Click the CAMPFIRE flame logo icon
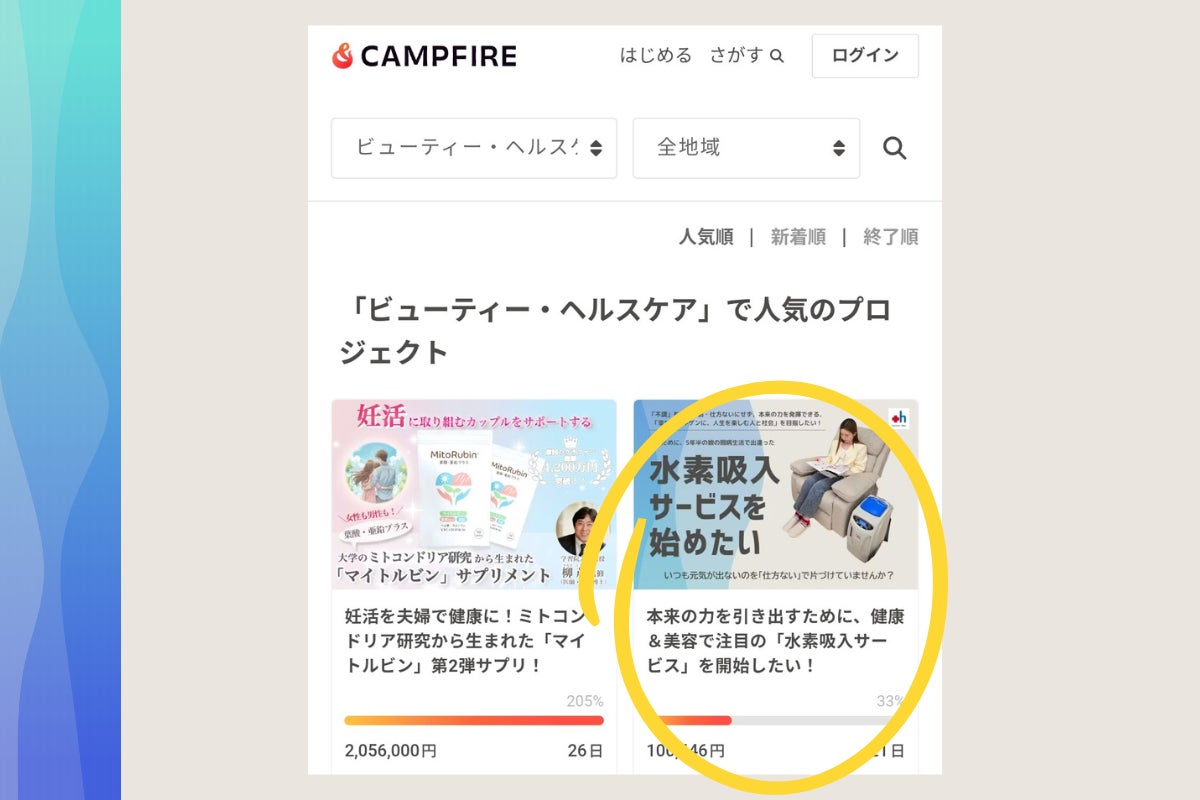1200x800 pixels. click(x=342, y=56)
